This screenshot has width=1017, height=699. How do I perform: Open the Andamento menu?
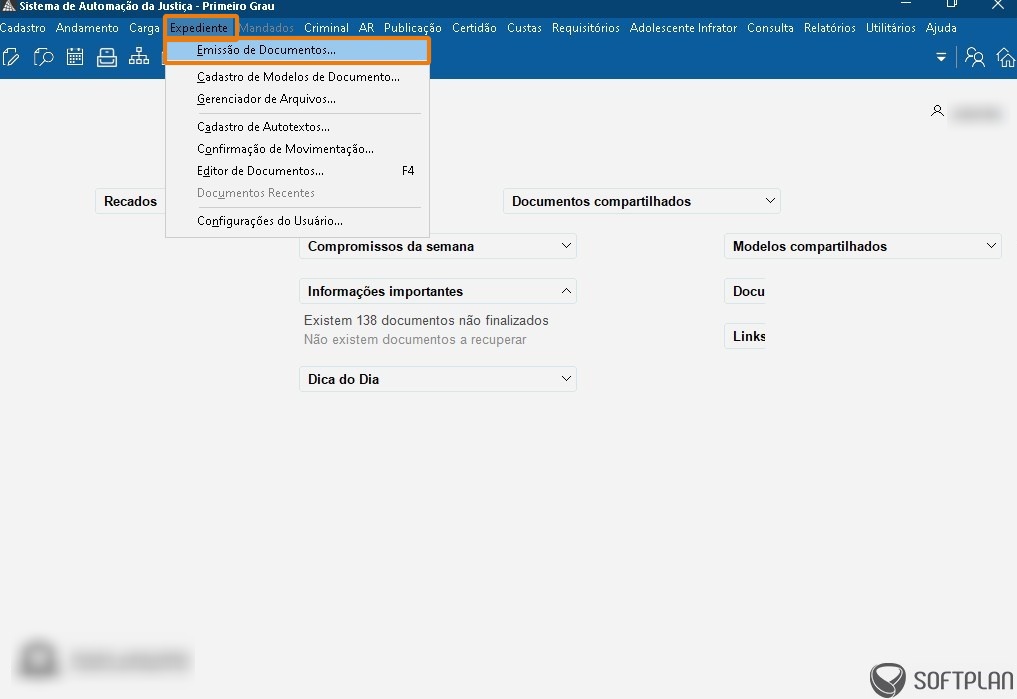[87, 28]
